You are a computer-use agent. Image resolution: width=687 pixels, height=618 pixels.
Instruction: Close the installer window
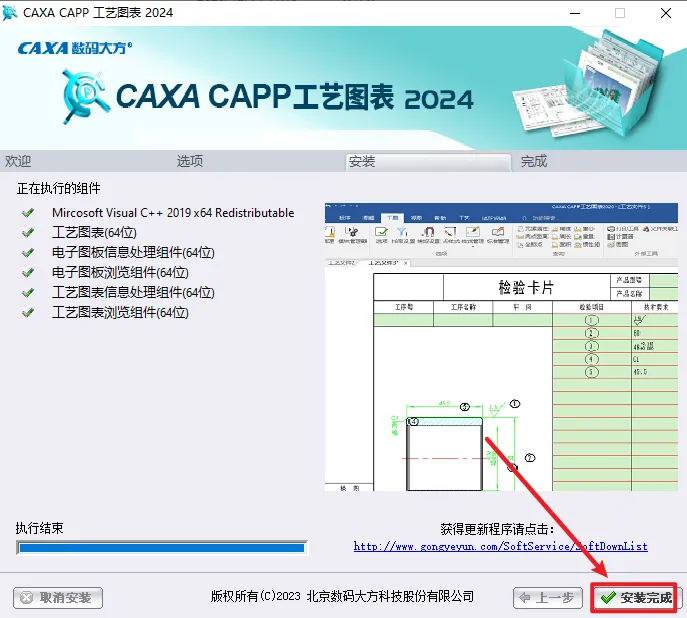666,13
